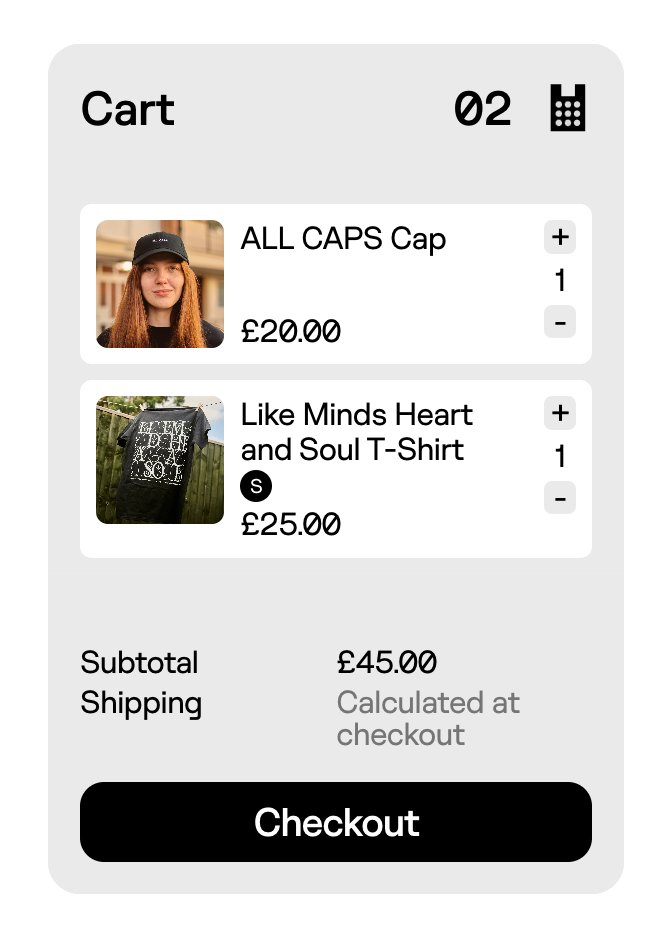Decrease ALL CAPS Cap quantity with minus
Screen dimensions: 672x940
pos(560,322)
